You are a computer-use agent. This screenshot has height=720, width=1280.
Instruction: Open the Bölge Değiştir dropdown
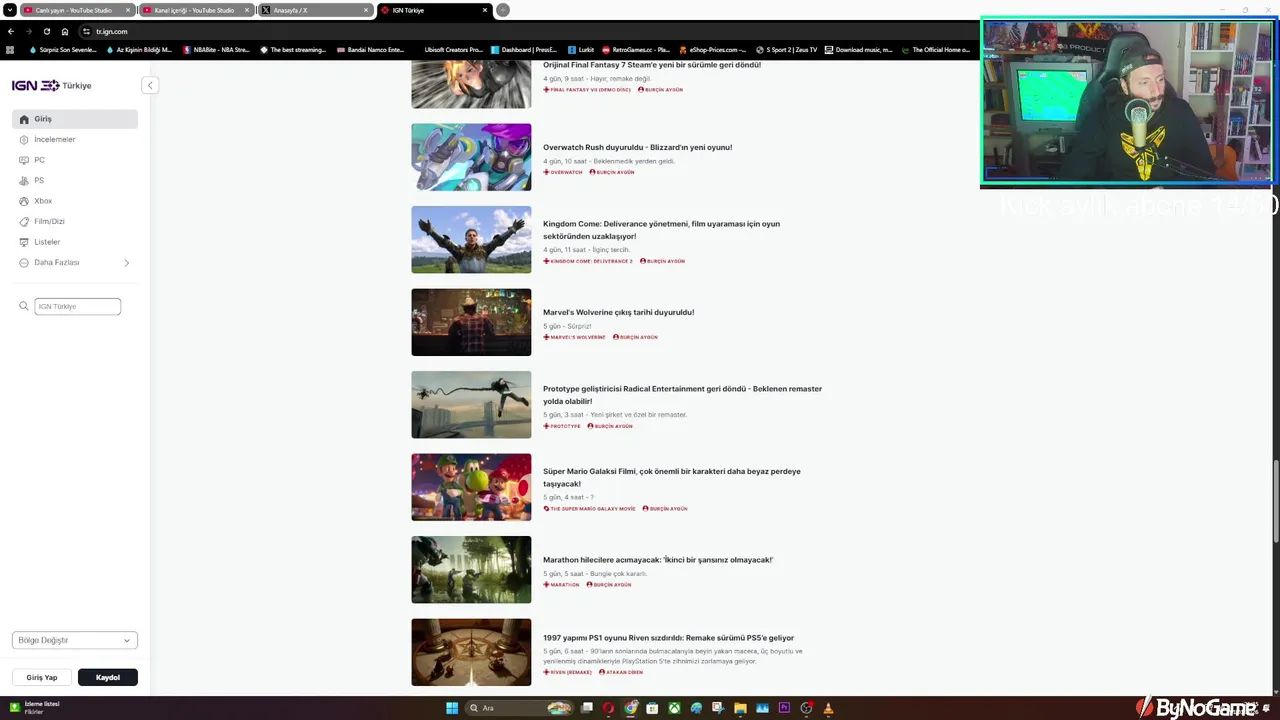point(75,640)
